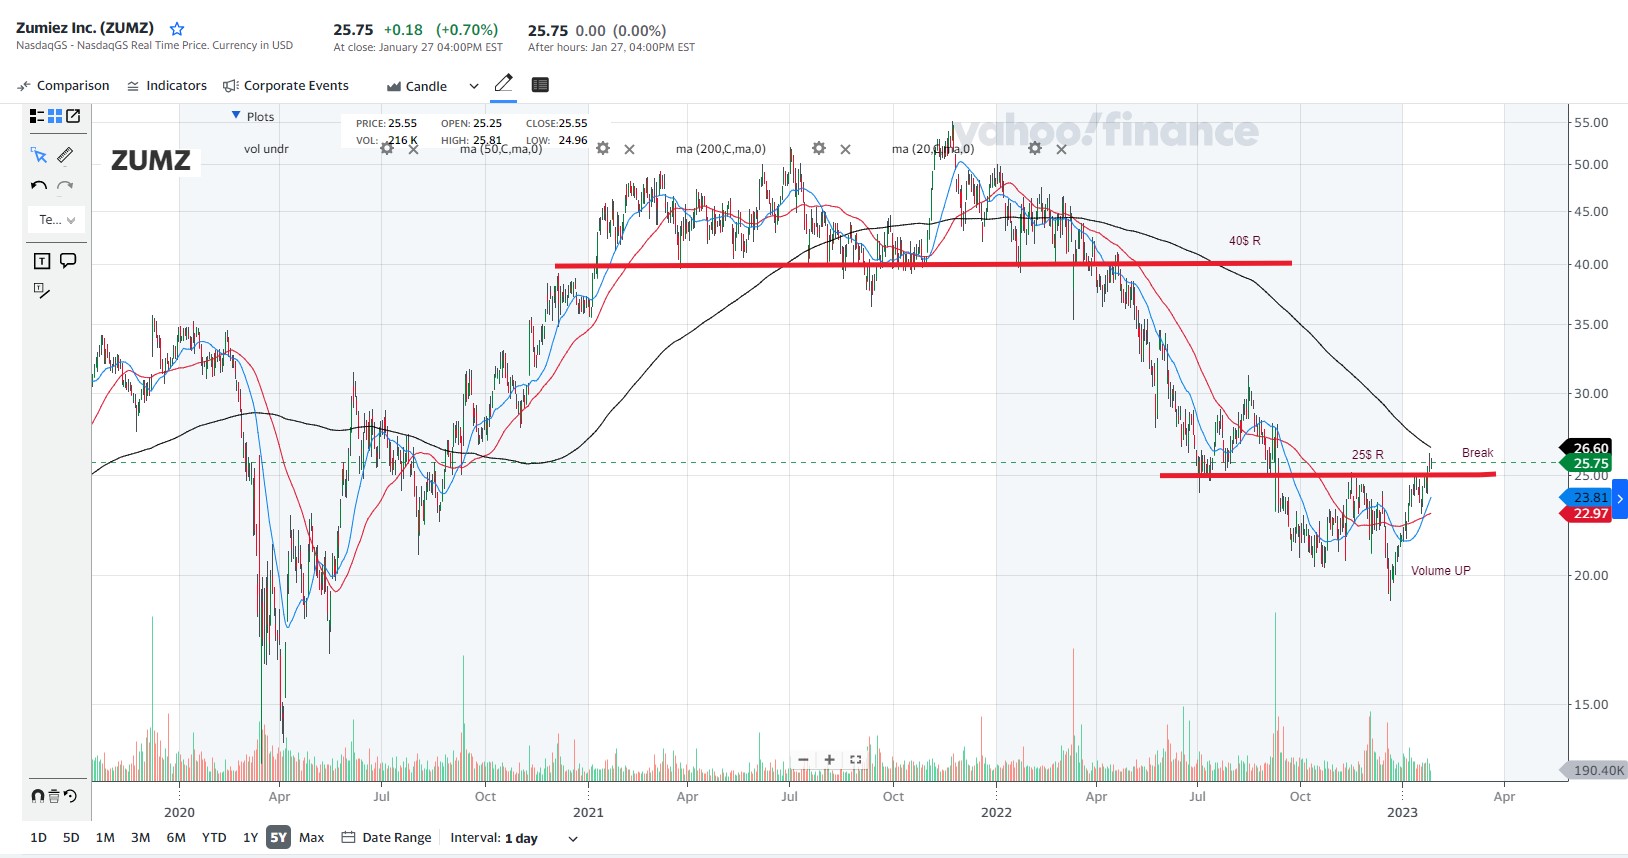Viewport: 1628px width, 858px height.
Task: Click the Zumiez Inc. (ZUMZ) title
Action: 85,28
